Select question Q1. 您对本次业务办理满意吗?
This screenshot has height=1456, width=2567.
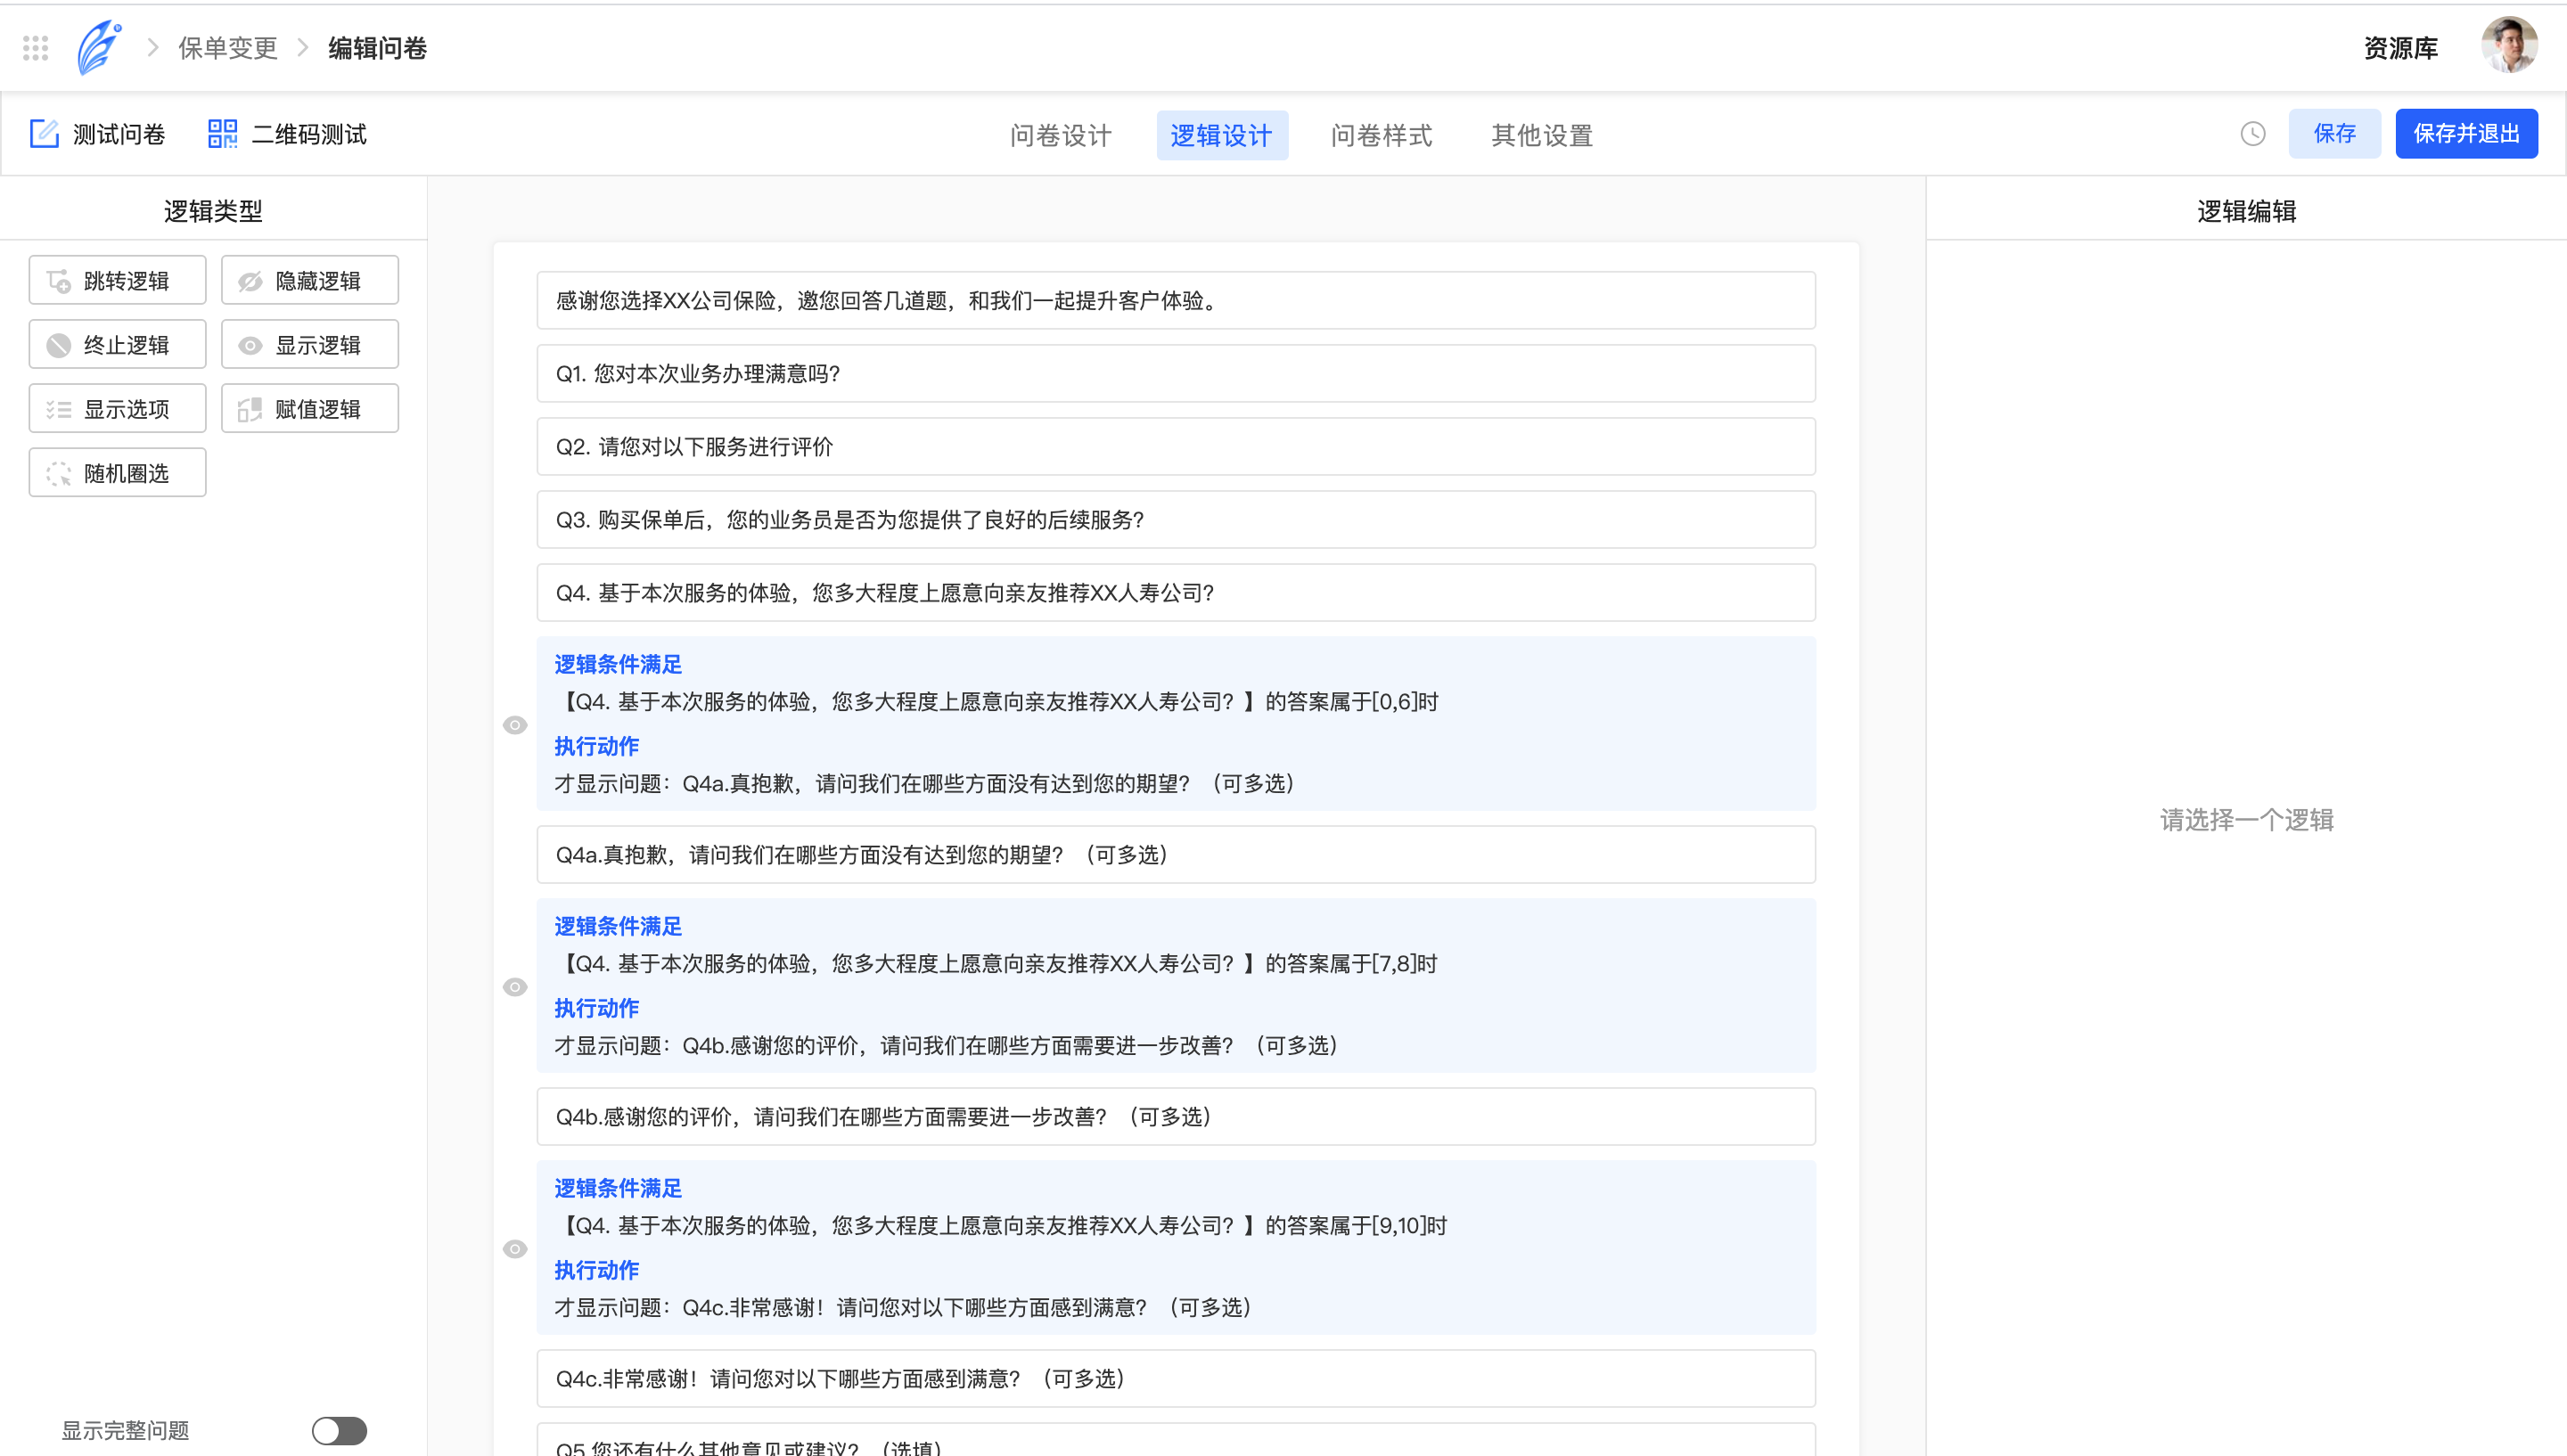click(1176, 373)
